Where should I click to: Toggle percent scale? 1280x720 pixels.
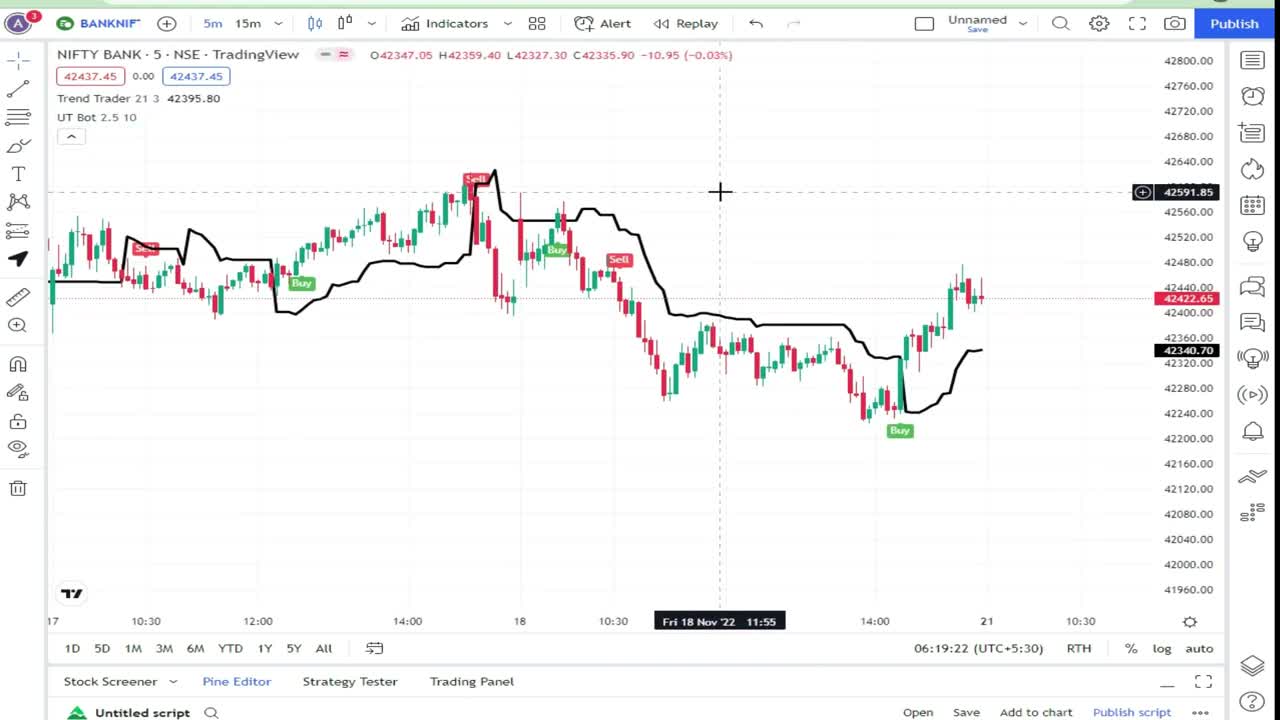point(1131,648)
